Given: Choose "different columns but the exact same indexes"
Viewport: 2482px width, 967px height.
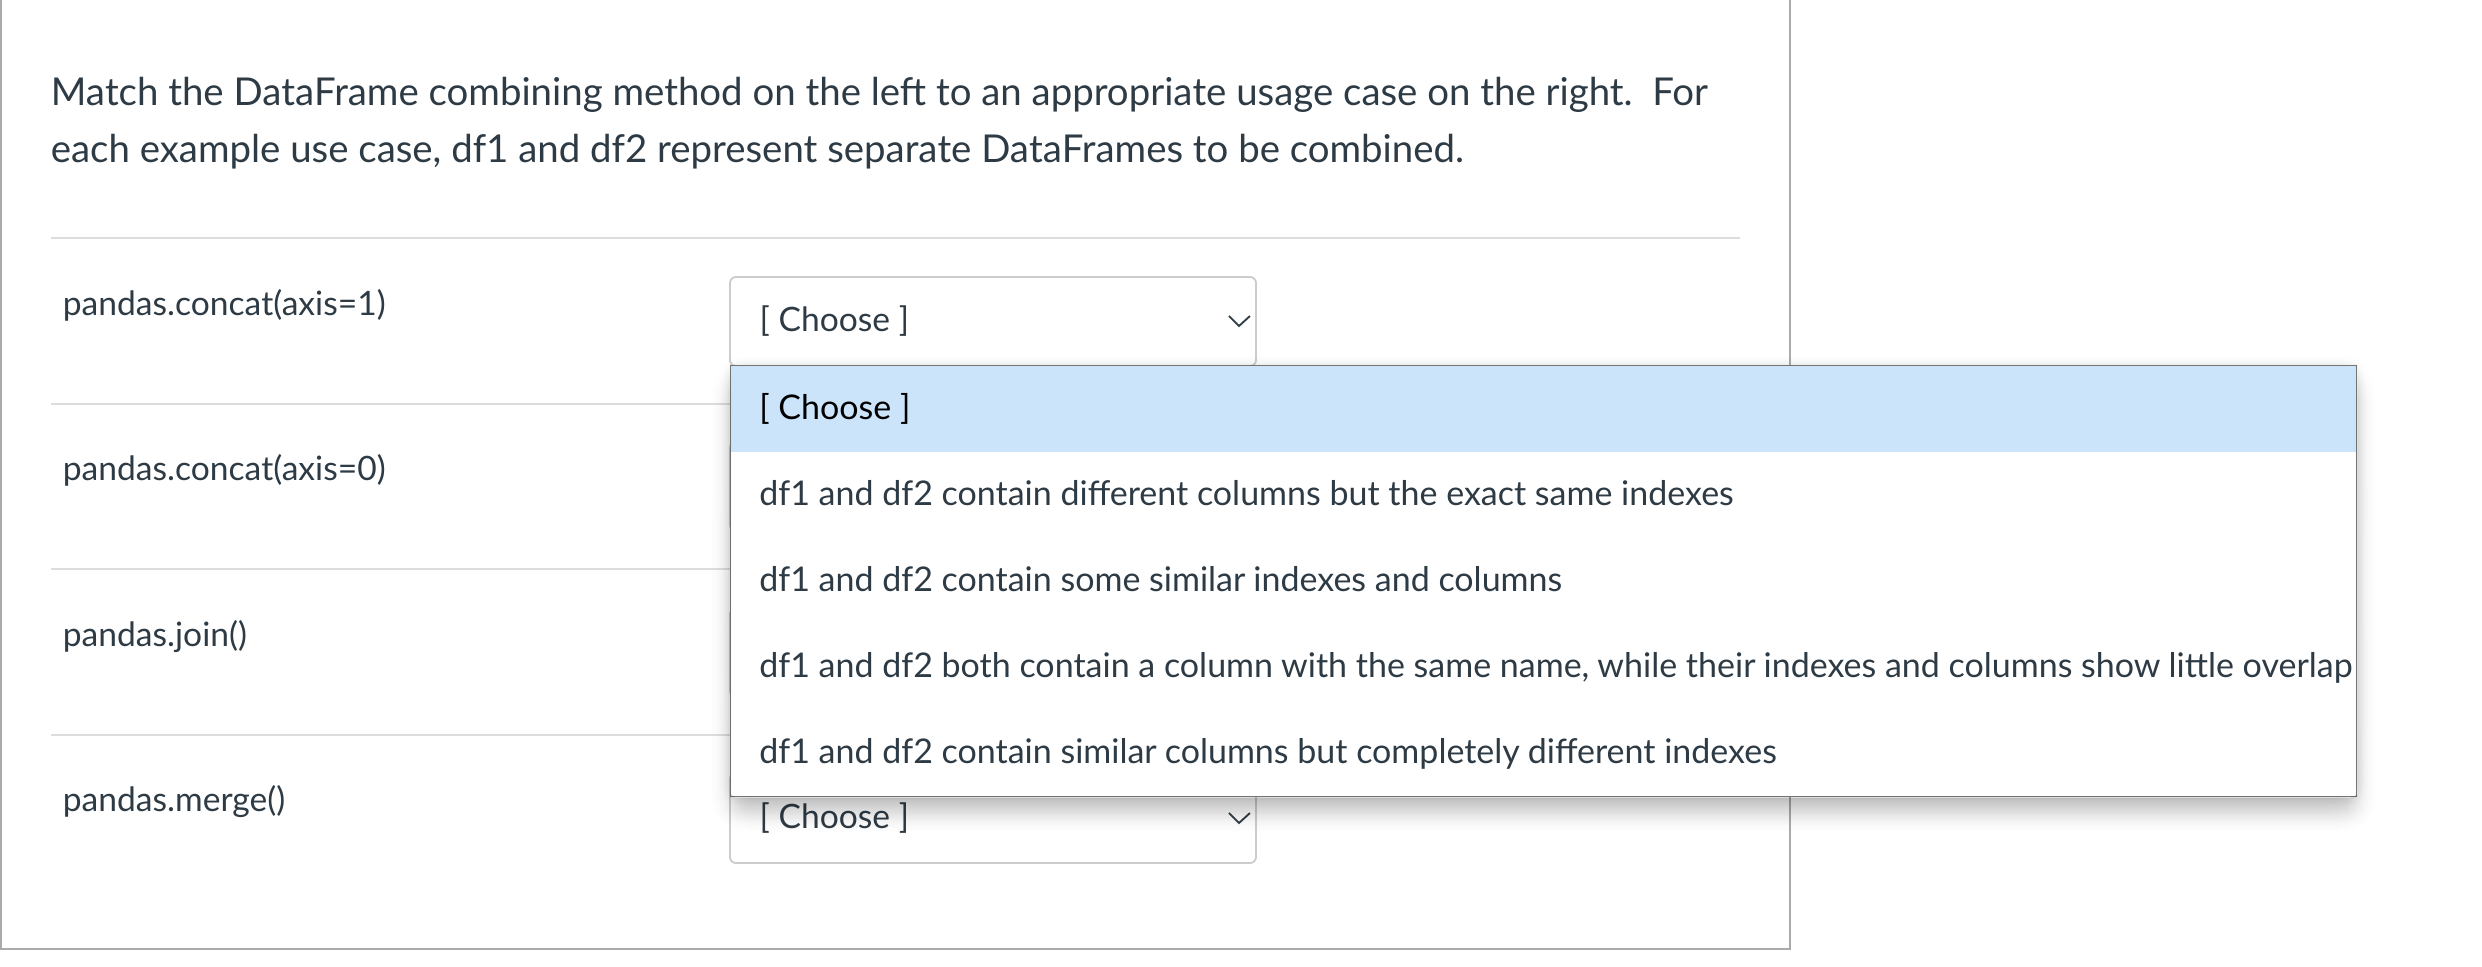Looking at the screenshot, I should tap(1245, 494).
